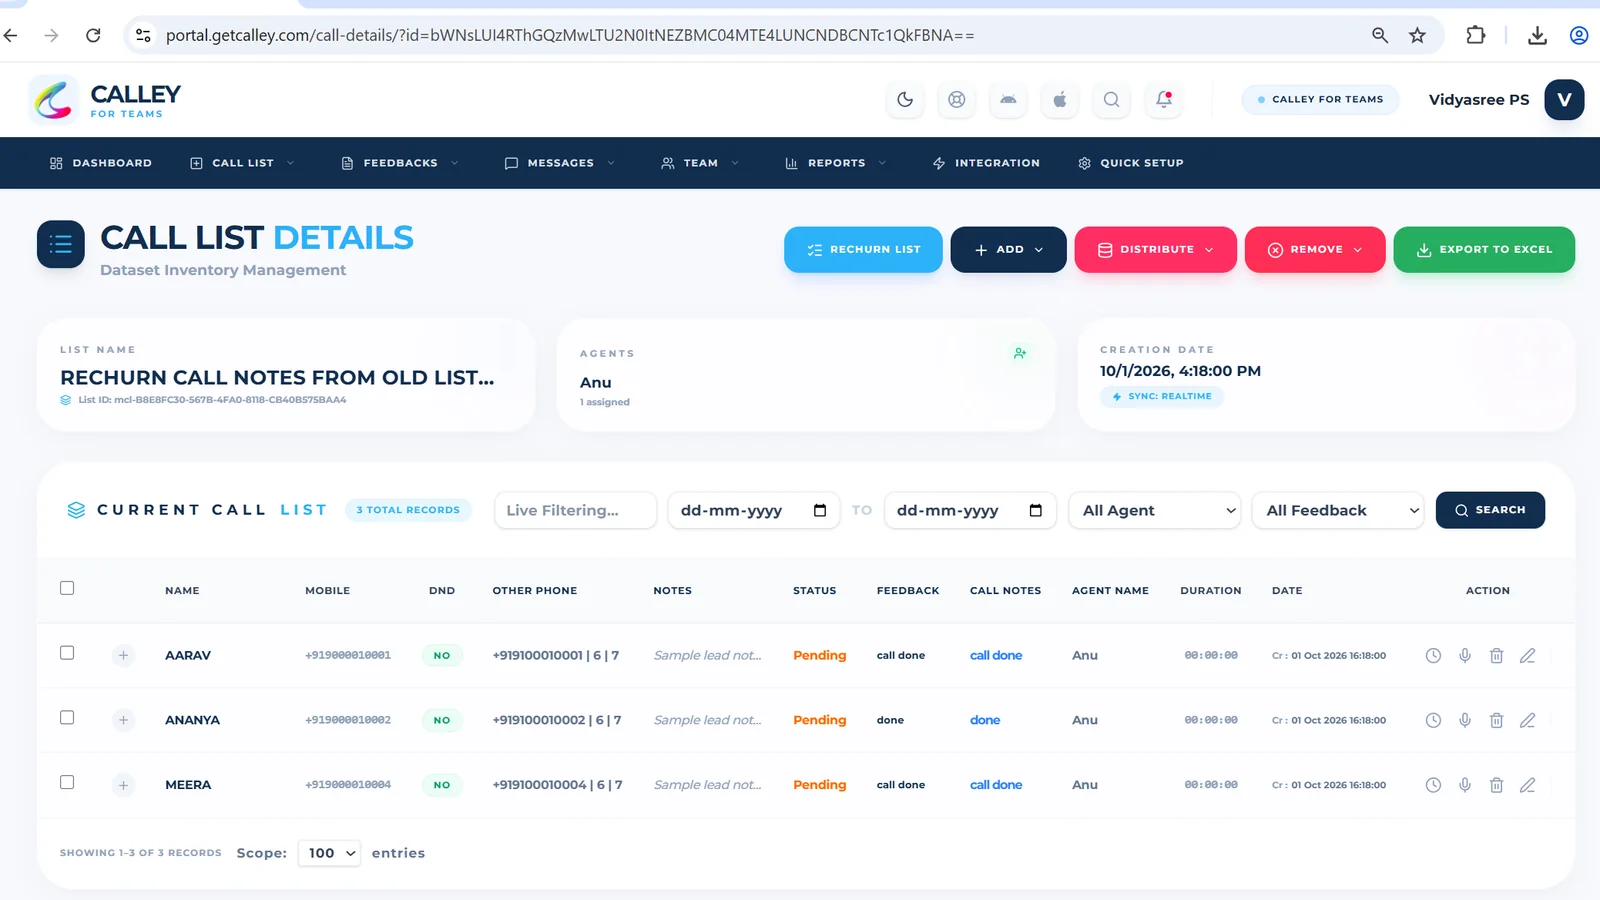1600x900 pixels.
Task: Select the ANANYA row checkbox
Action: point(67,718)
